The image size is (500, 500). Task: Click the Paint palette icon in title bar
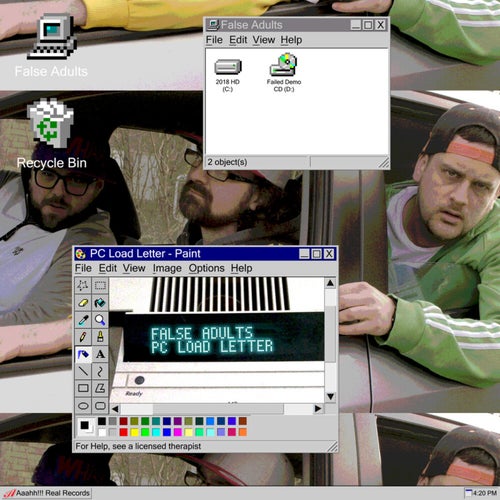point(80,254)
